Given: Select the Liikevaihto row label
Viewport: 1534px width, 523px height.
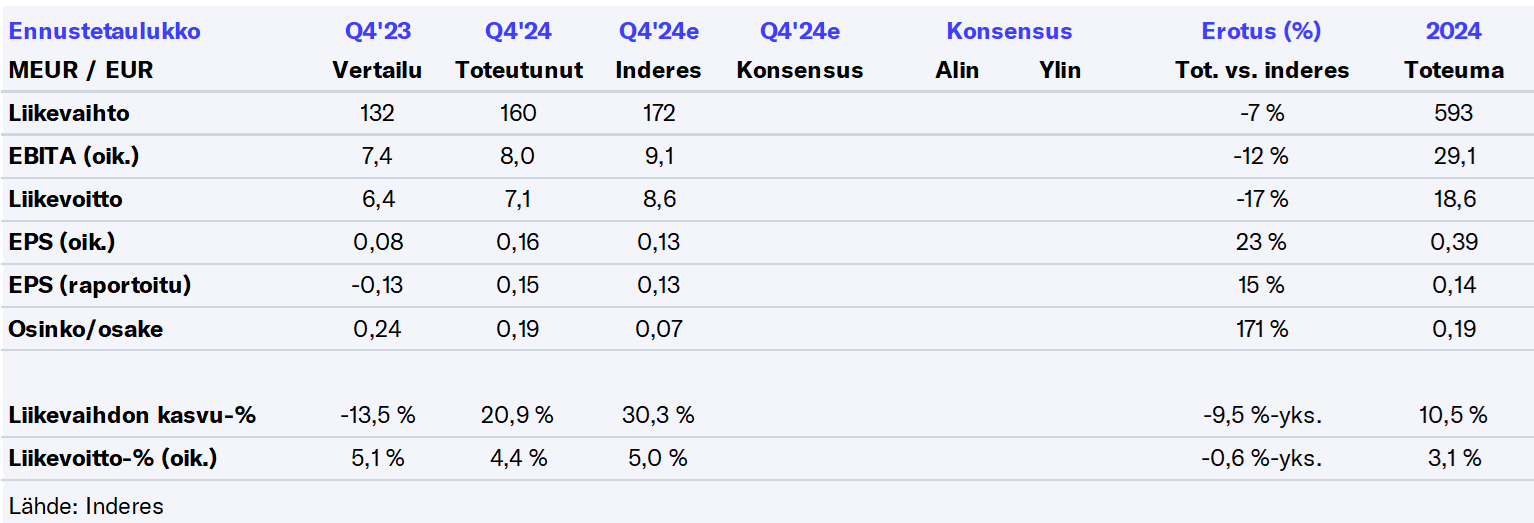Looking at the screenshot, I should [69, 114].
